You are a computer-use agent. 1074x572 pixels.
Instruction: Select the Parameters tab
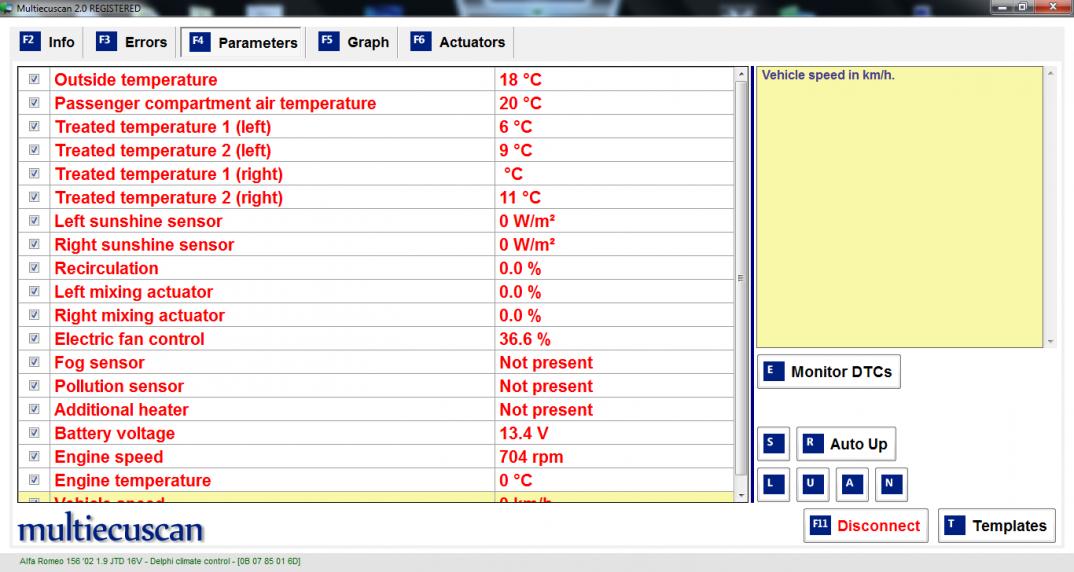242,42
